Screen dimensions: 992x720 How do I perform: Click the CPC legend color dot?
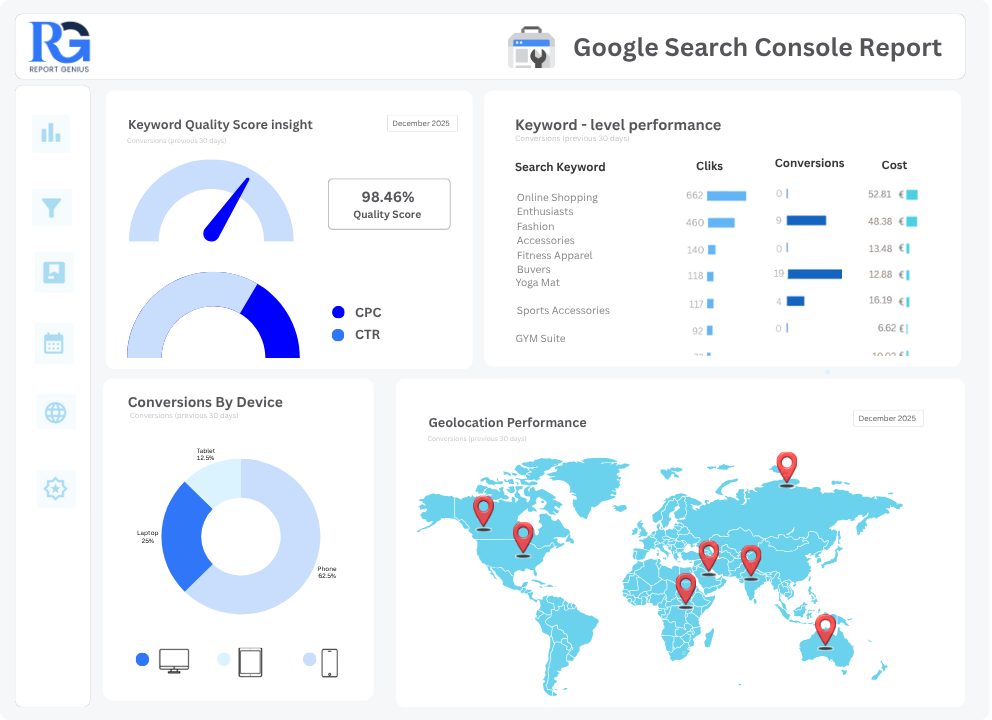point(338,312)
